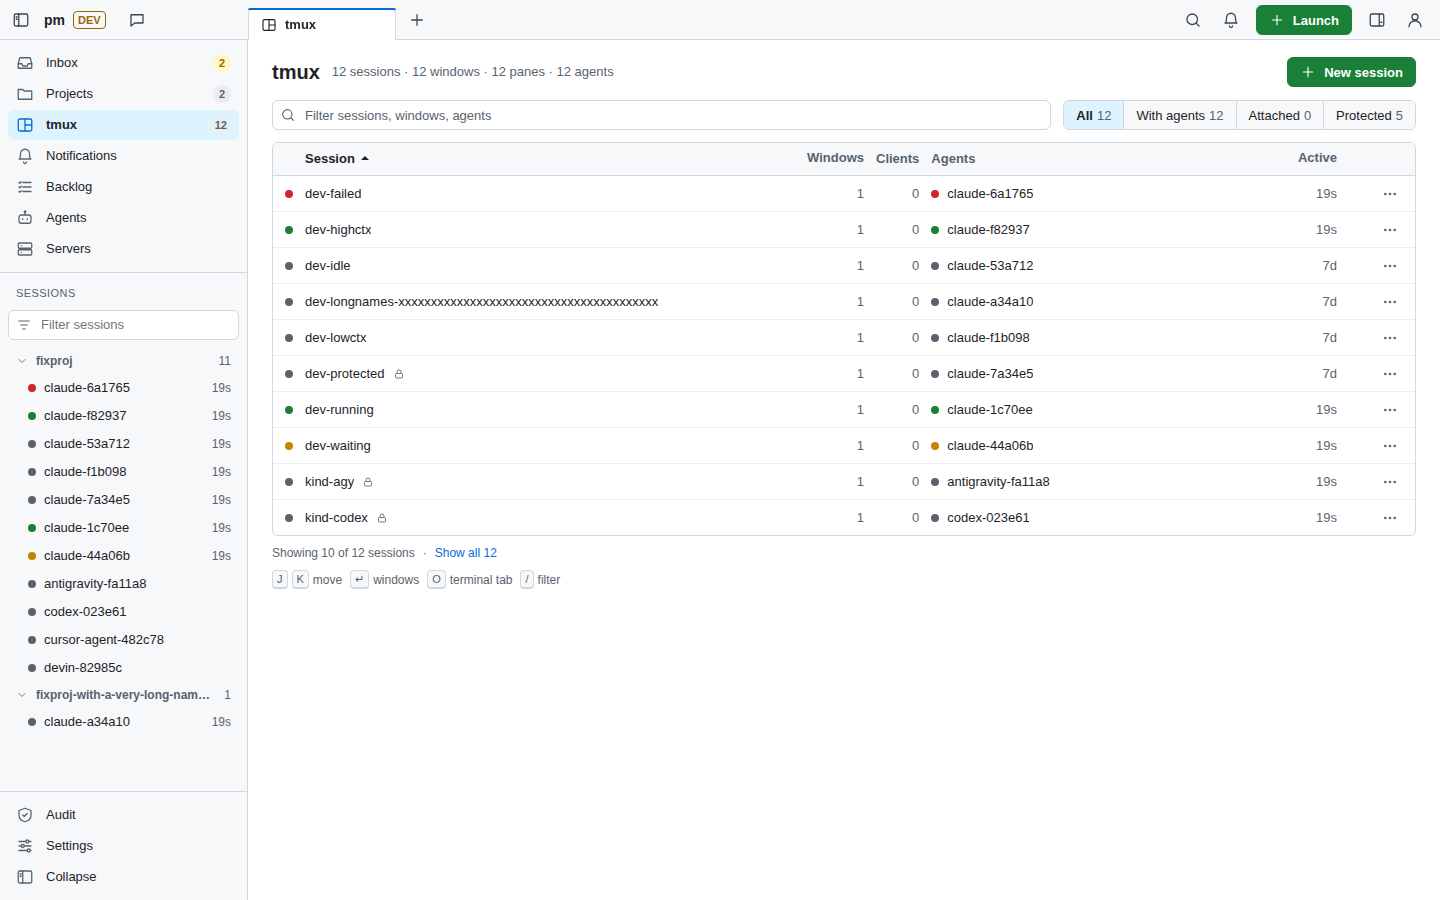Show only Attached 0 sessions
The height and width of the screenshot is (900, 1440).
1279,115
